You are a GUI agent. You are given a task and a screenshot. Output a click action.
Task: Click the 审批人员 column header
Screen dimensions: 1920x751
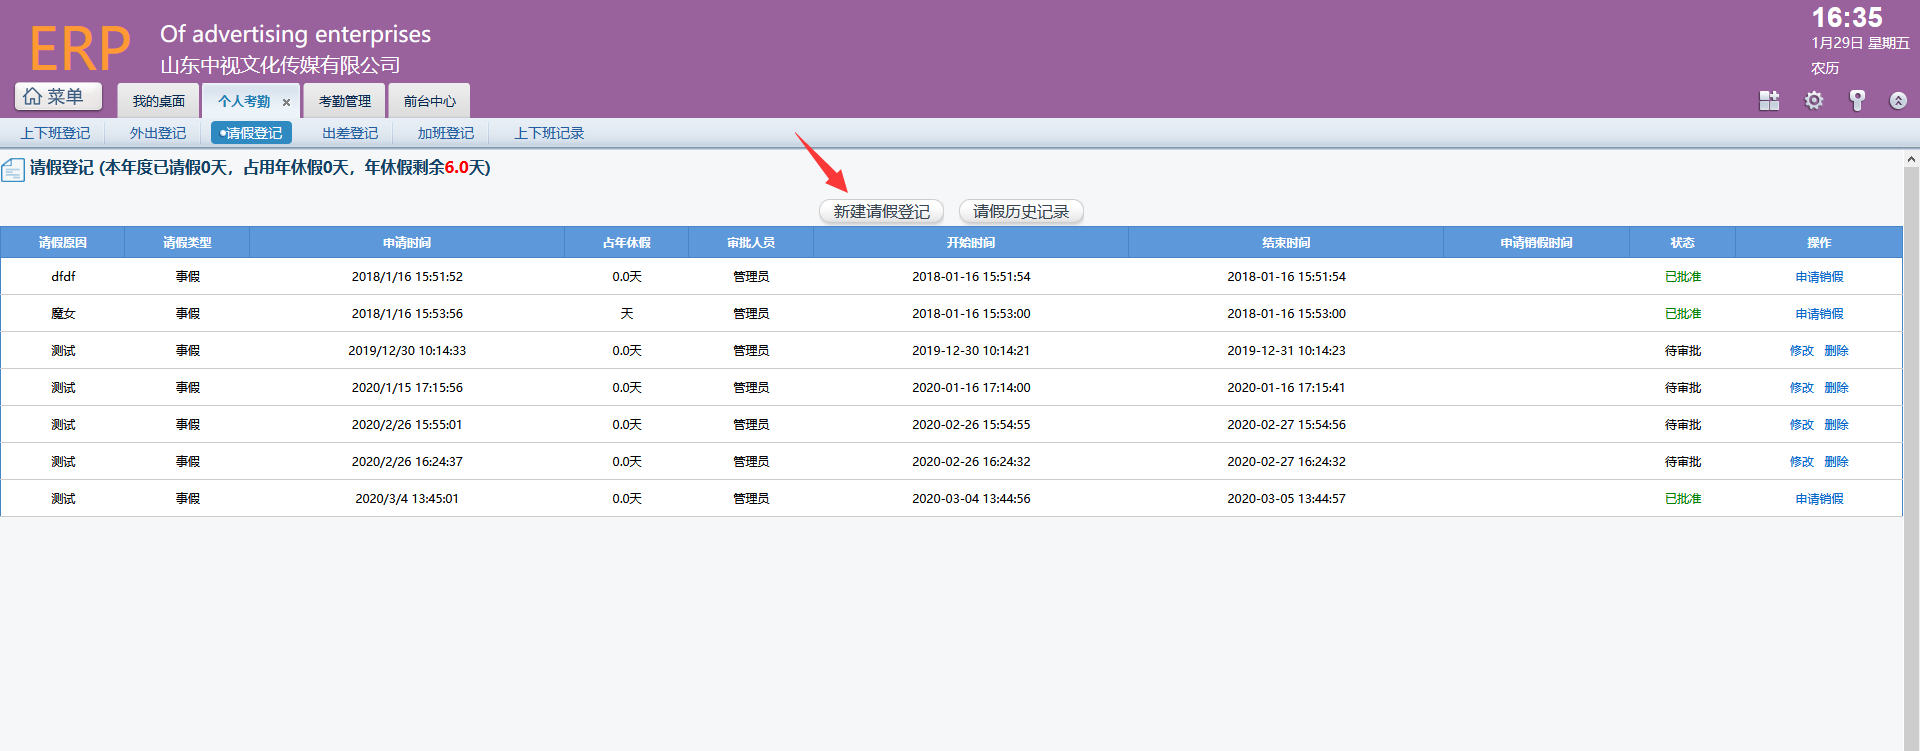[x=751, y=243]
